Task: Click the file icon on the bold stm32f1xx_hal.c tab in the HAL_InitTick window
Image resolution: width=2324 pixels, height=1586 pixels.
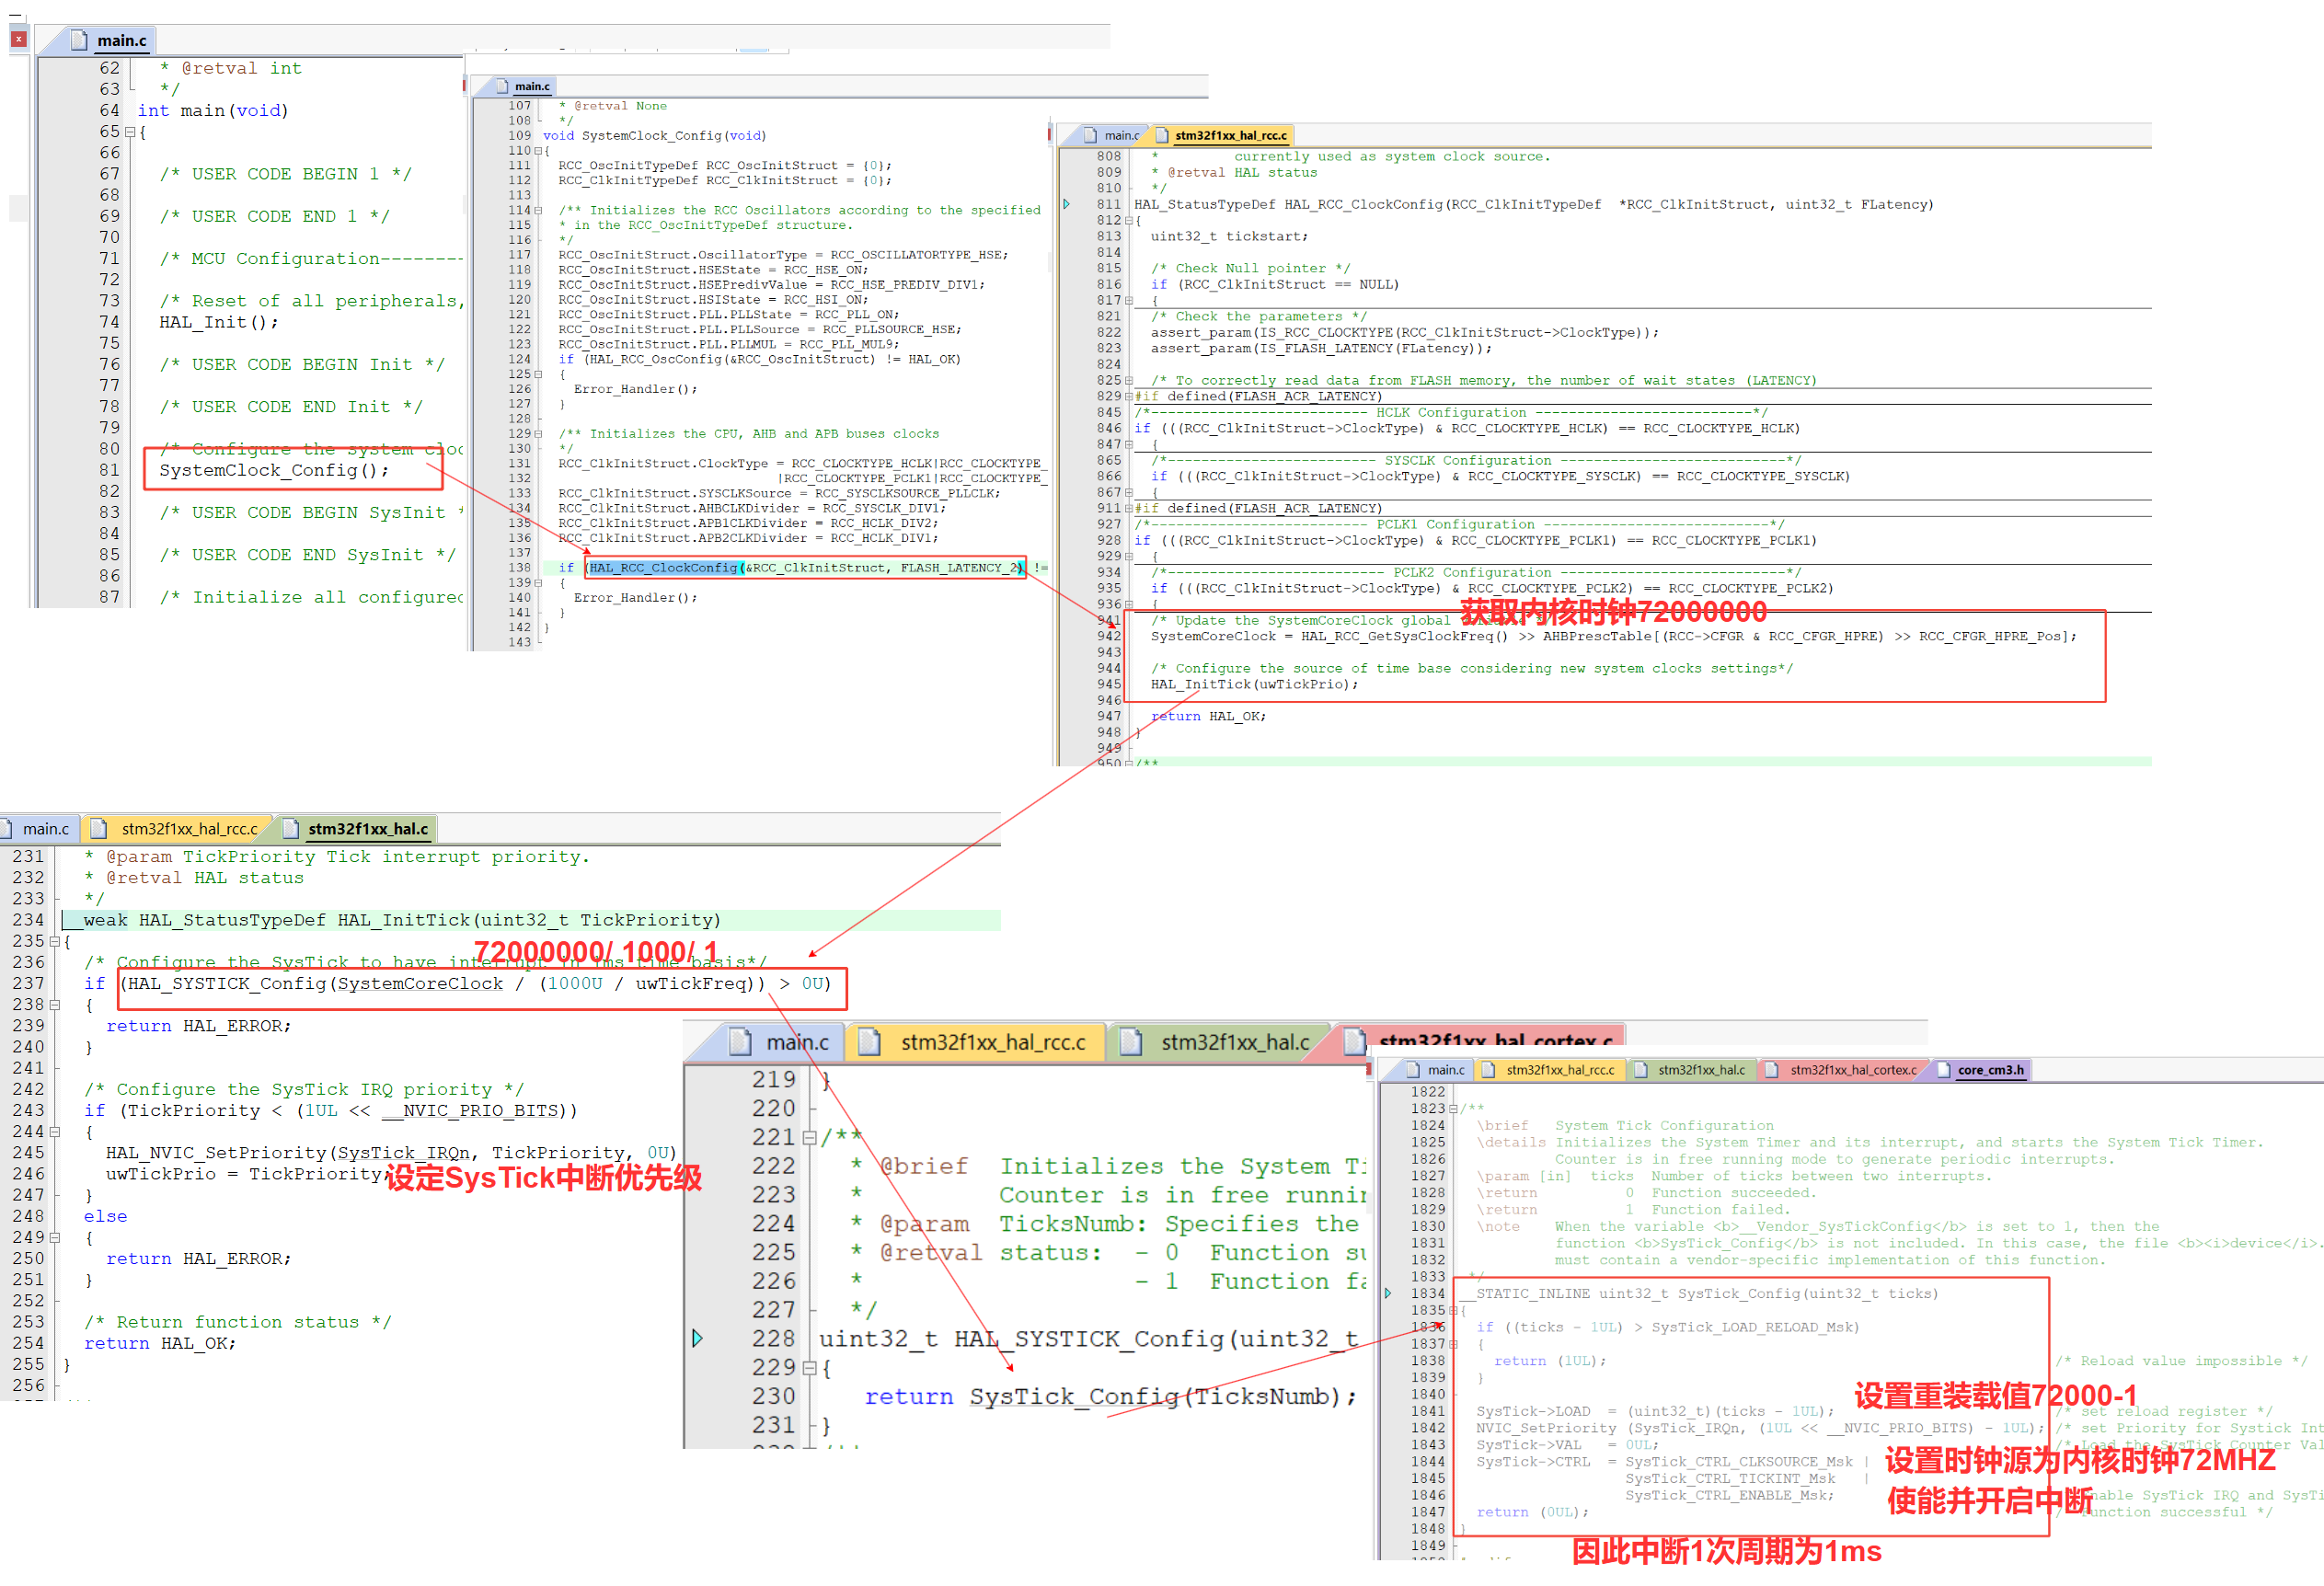Action: [x=291, y=828]
